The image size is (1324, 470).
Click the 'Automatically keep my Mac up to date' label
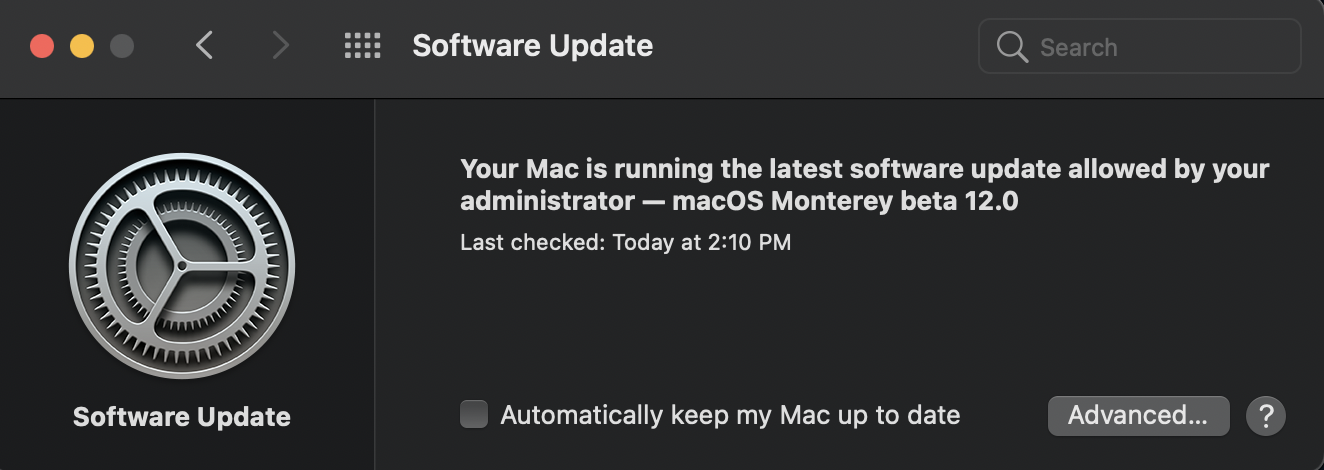pos(730,415)
